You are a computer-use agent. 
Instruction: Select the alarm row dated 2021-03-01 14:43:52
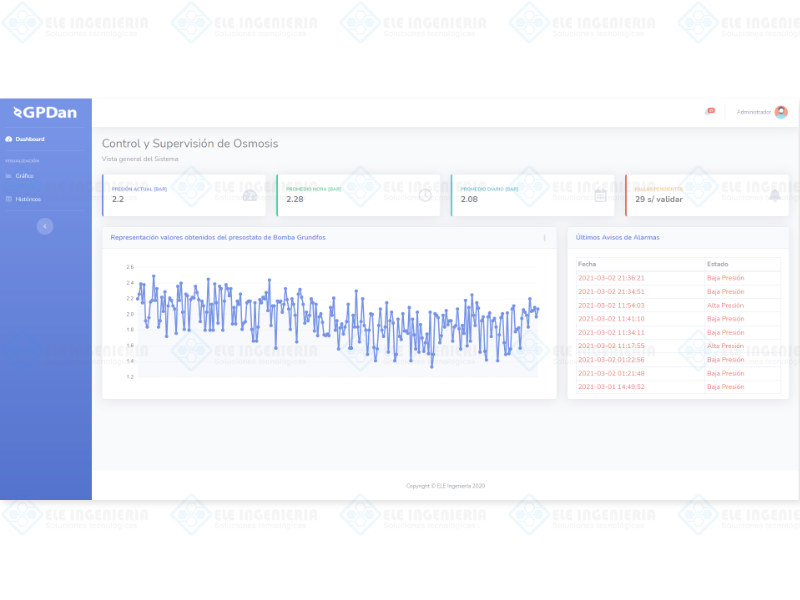click(611, 386)
